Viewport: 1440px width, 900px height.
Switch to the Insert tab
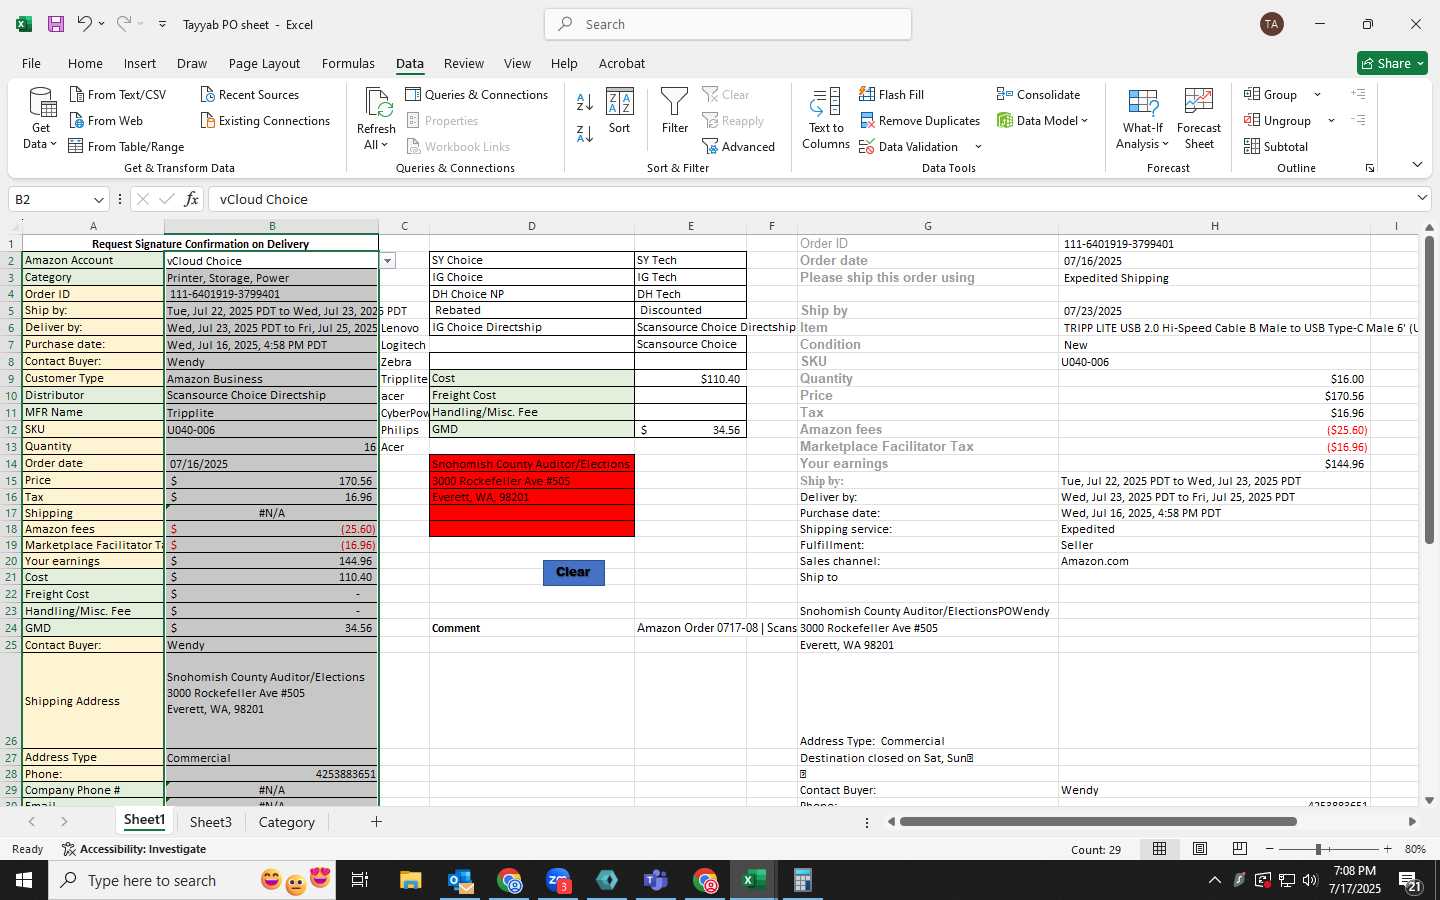click(140, 63)
